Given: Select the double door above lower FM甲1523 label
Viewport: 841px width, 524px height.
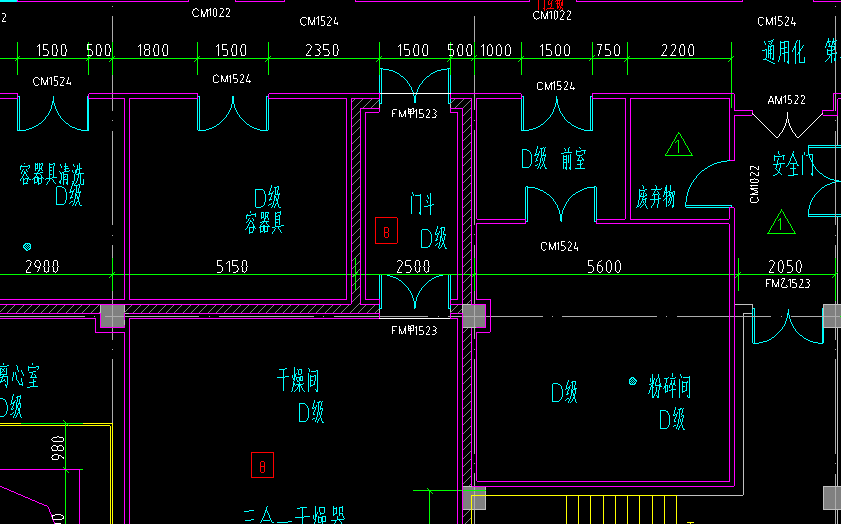Looking at the screenshot, I should [x=415, y=292].
